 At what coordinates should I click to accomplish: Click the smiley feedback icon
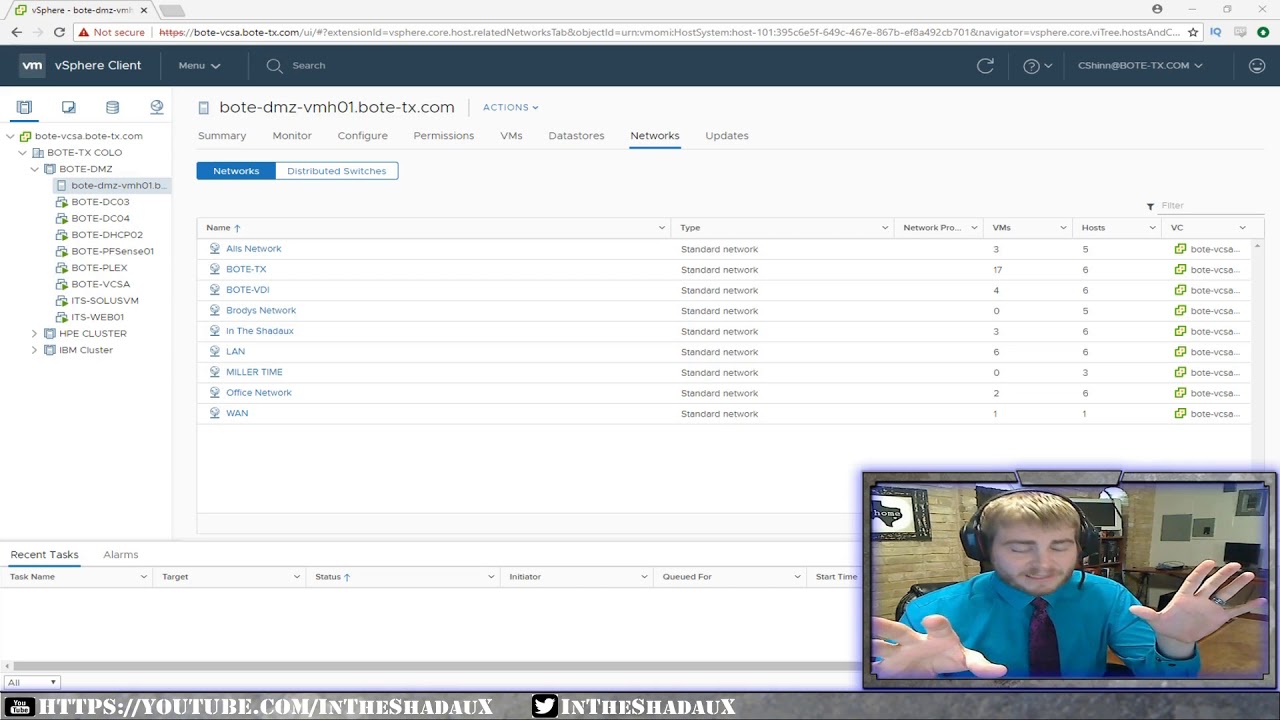[1257, 66]
